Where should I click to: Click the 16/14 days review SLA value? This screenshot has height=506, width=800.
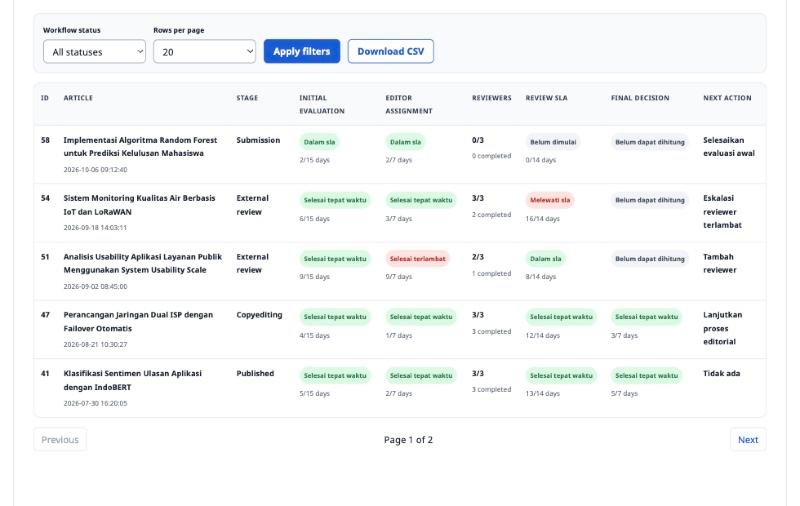pyautogui.click(x=542, y=219)
